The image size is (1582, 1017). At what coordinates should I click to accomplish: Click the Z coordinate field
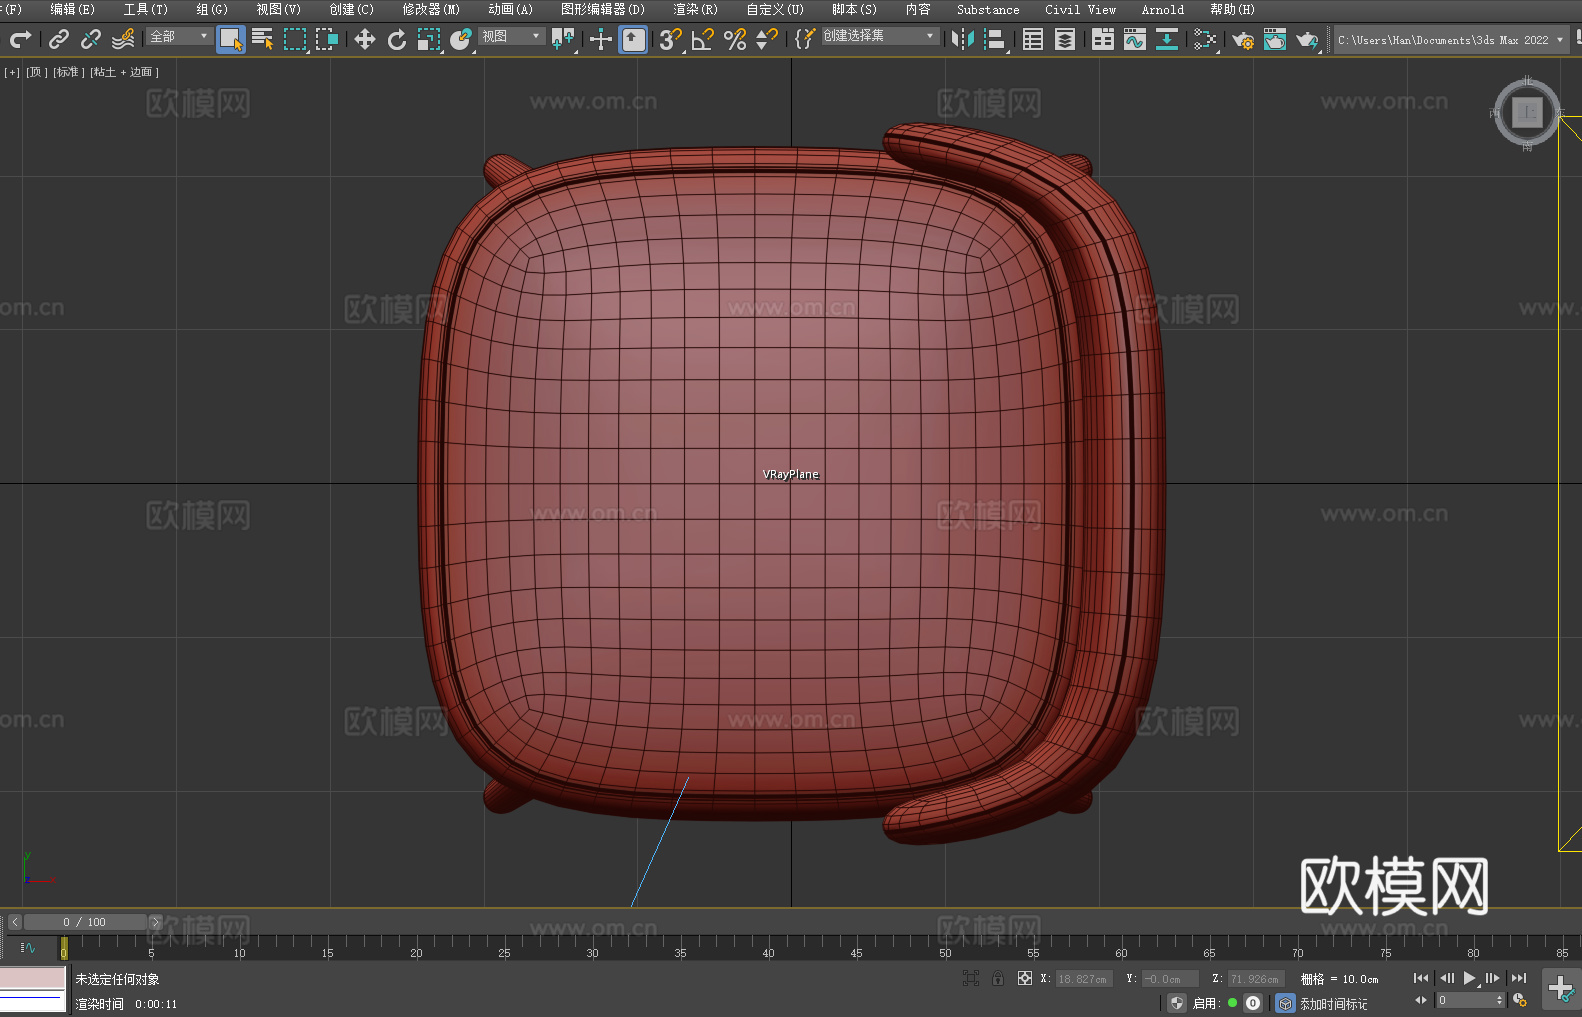coord(1255,979)
